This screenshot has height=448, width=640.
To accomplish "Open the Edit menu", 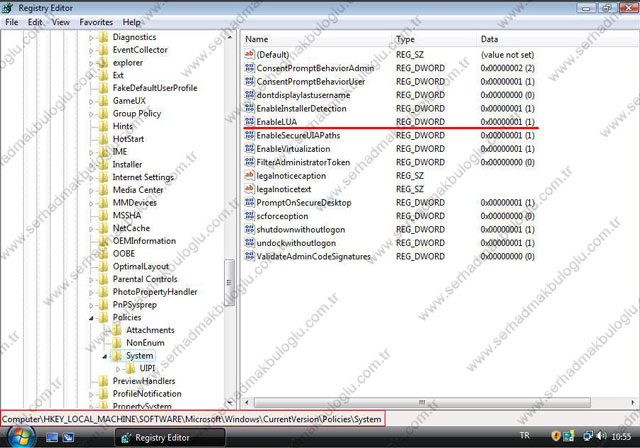I will [35, 22].
